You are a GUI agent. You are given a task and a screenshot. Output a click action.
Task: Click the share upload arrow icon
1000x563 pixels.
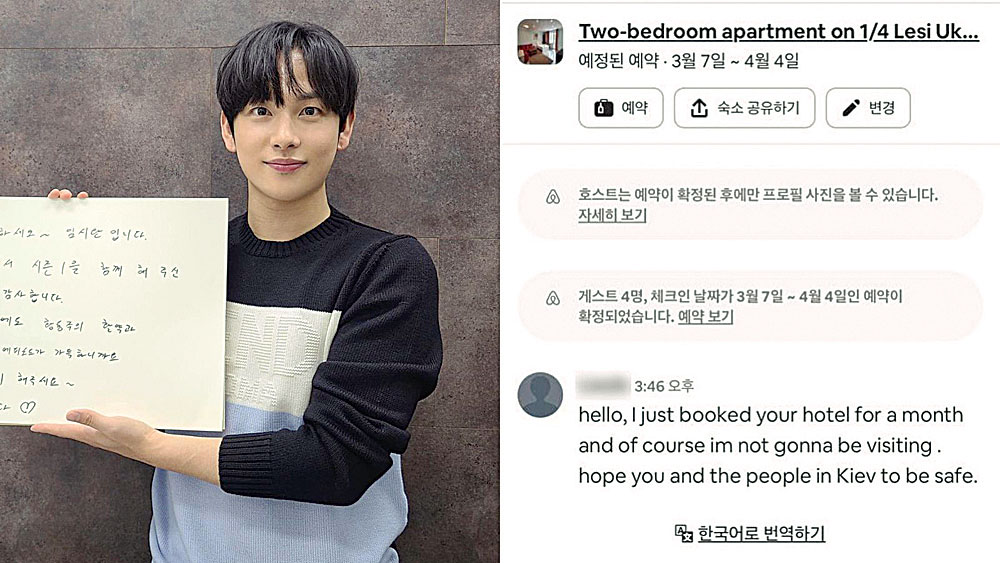point(699,108)
